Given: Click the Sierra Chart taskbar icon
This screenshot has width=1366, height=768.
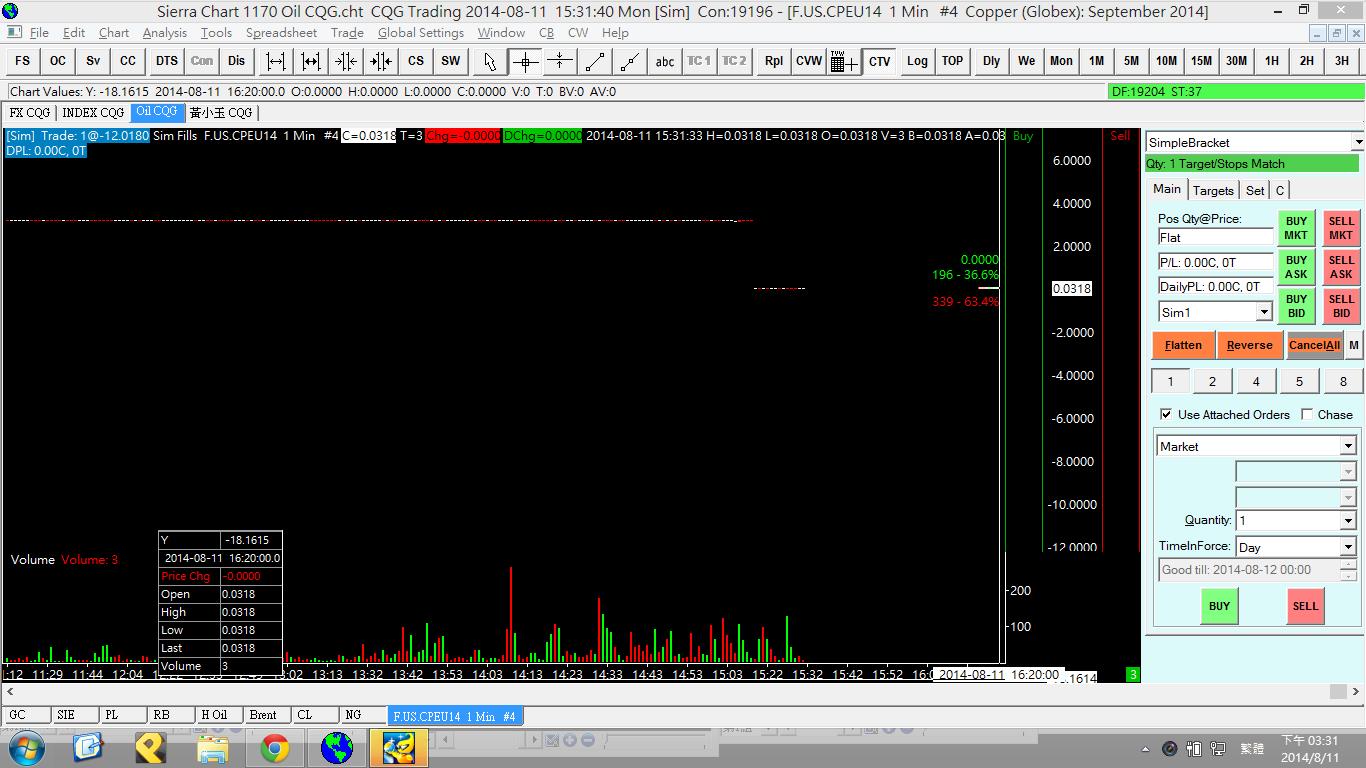Looking at the screenshot, I should tap(398, 748).
